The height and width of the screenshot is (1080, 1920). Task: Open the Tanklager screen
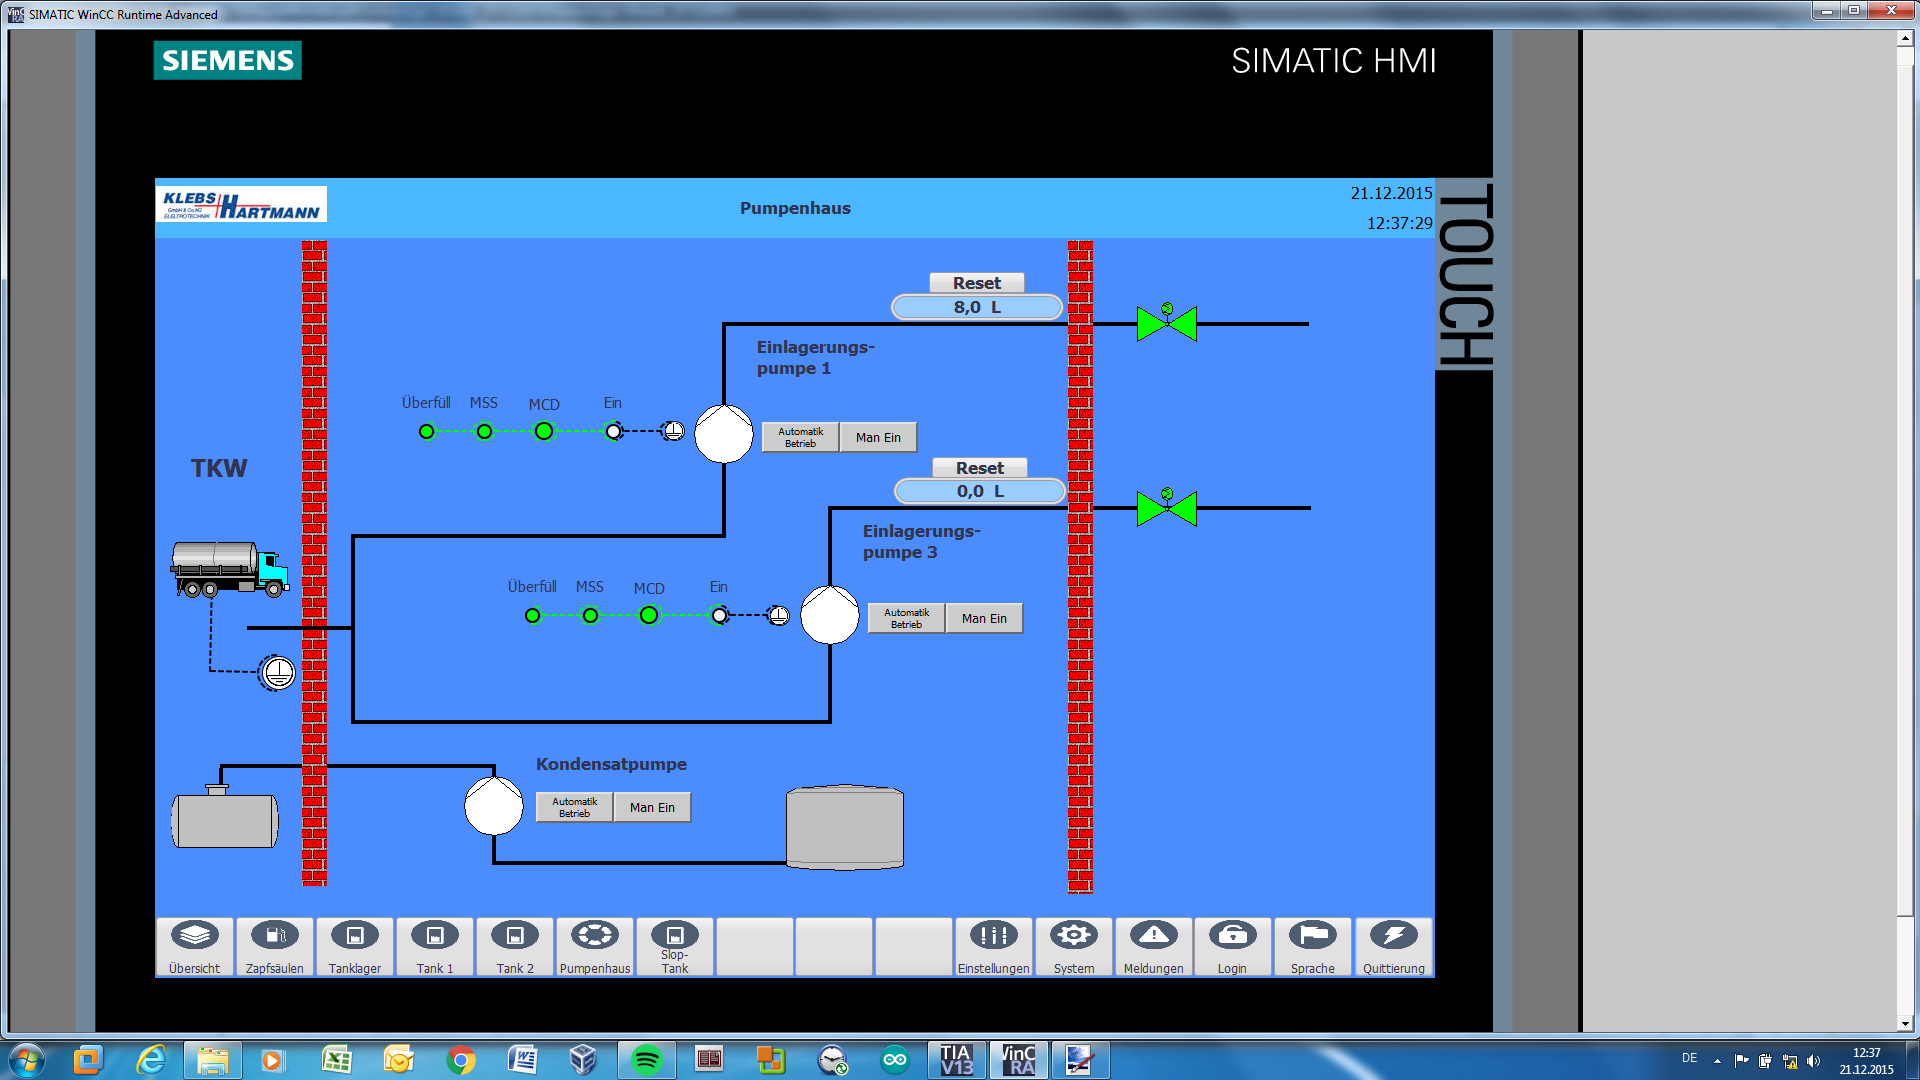355,946
